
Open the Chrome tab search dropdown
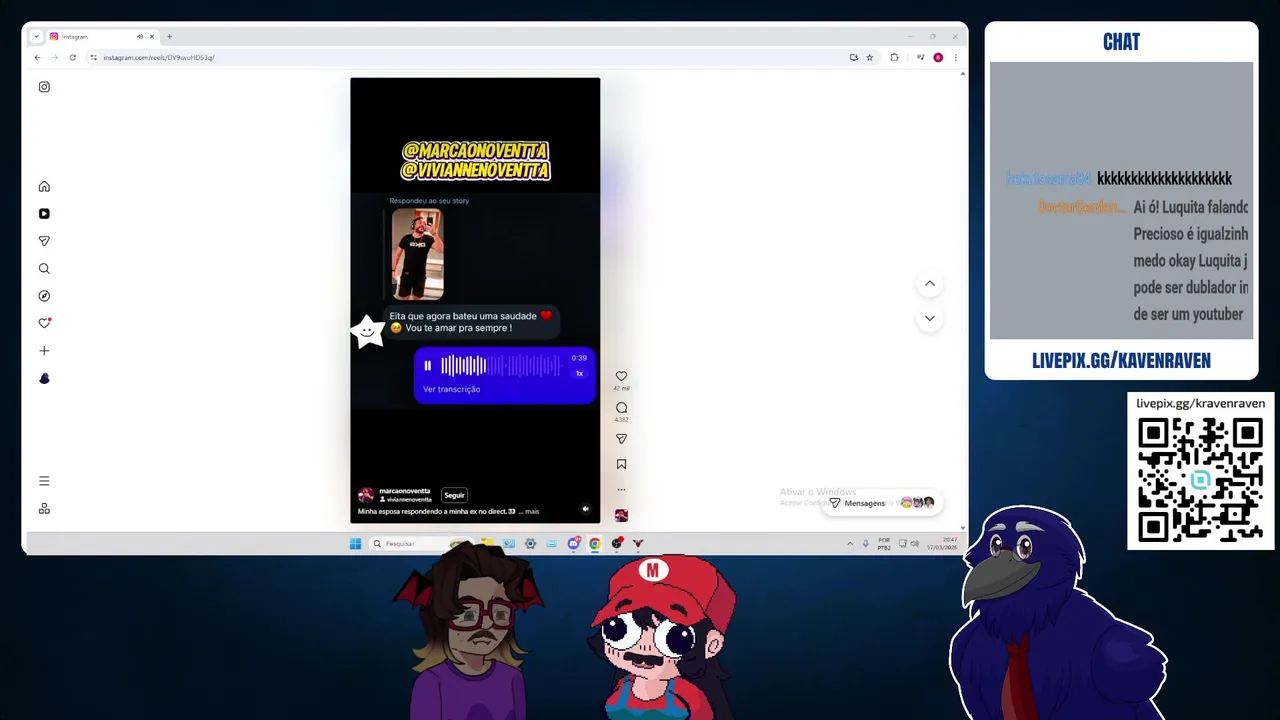click(x=36, y=37)
